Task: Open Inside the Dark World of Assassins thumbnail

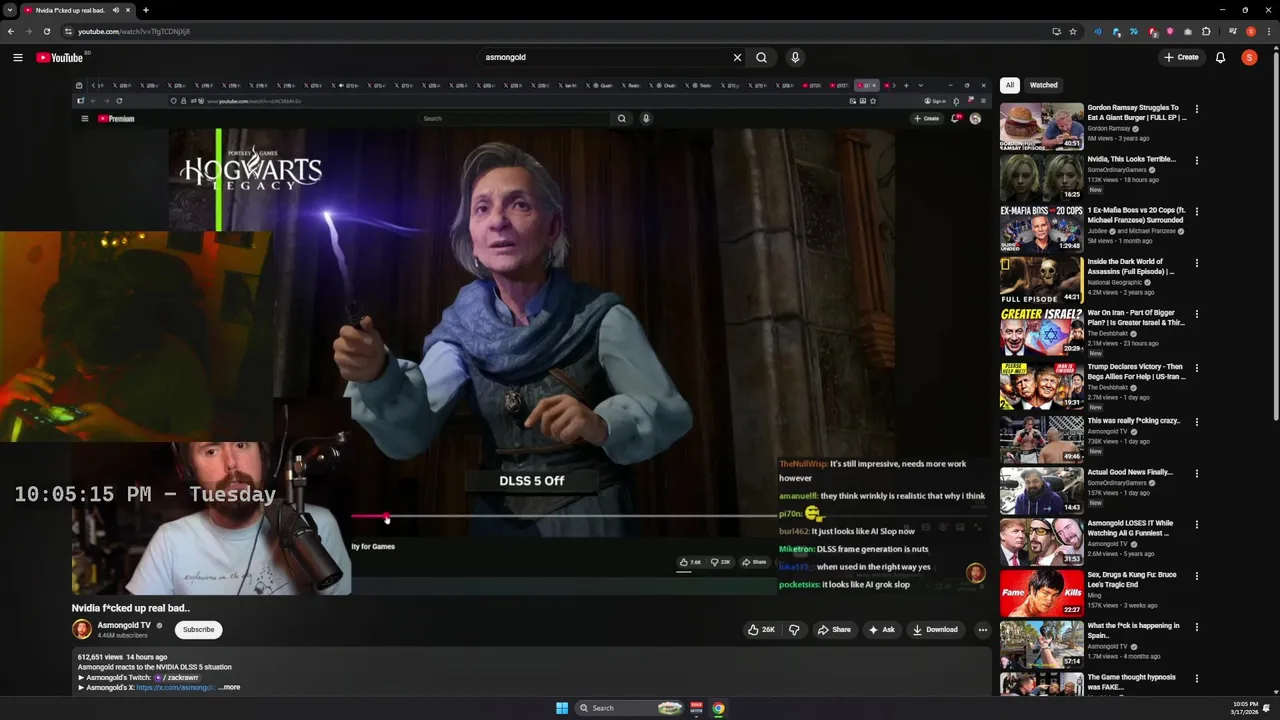Action: point(1042,280)
